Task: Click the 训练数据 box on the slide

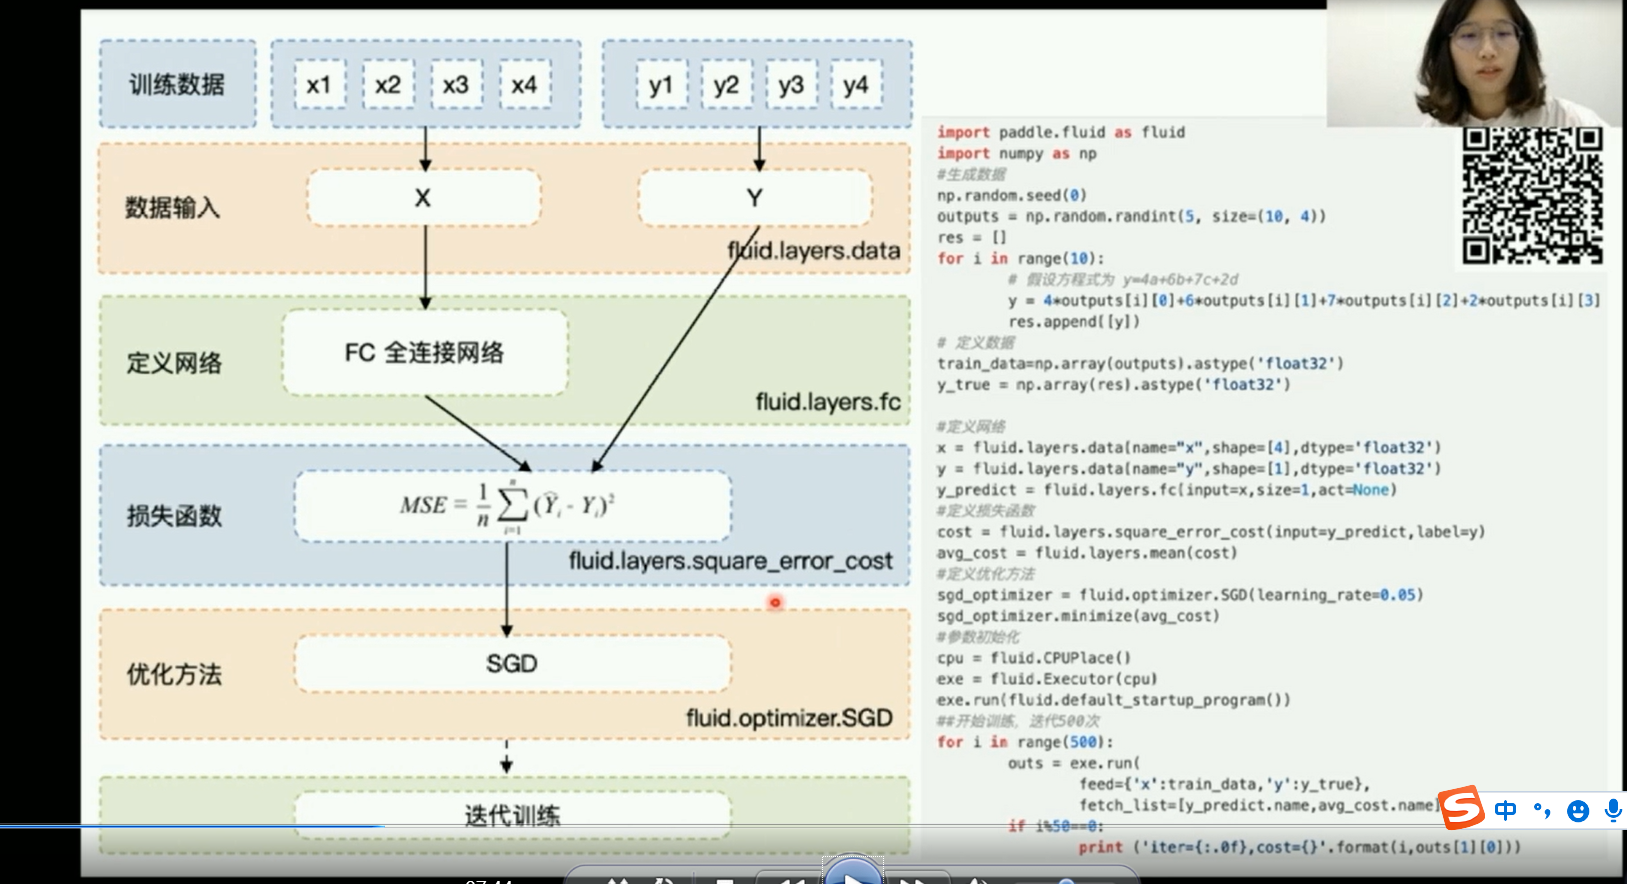Action: (x=177, y=85)
